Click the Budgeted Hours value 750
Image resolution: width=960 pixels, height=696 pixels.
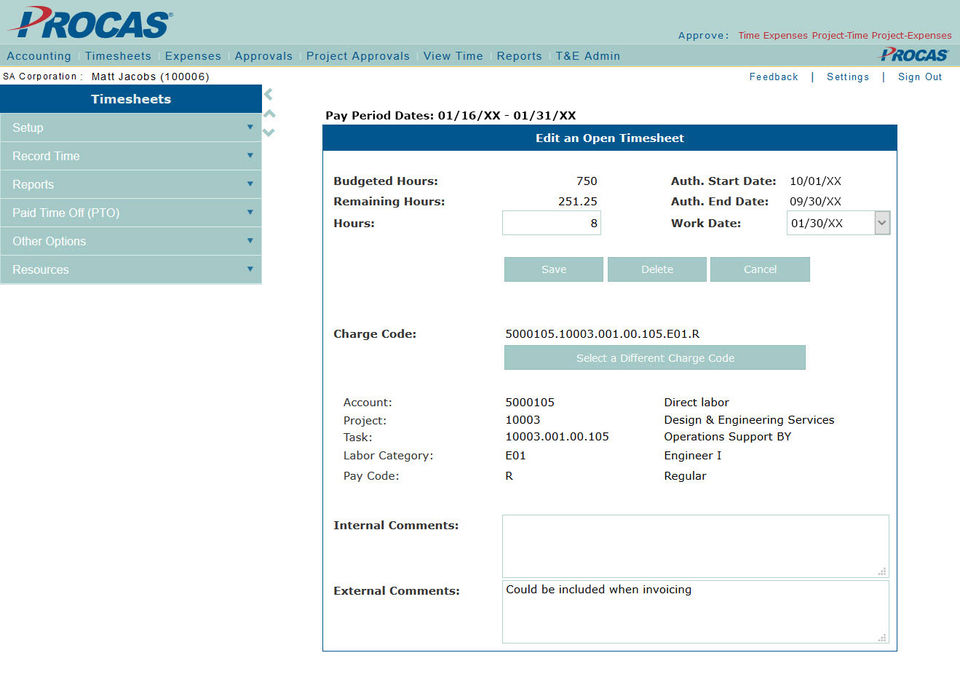(x=587, y=181)
